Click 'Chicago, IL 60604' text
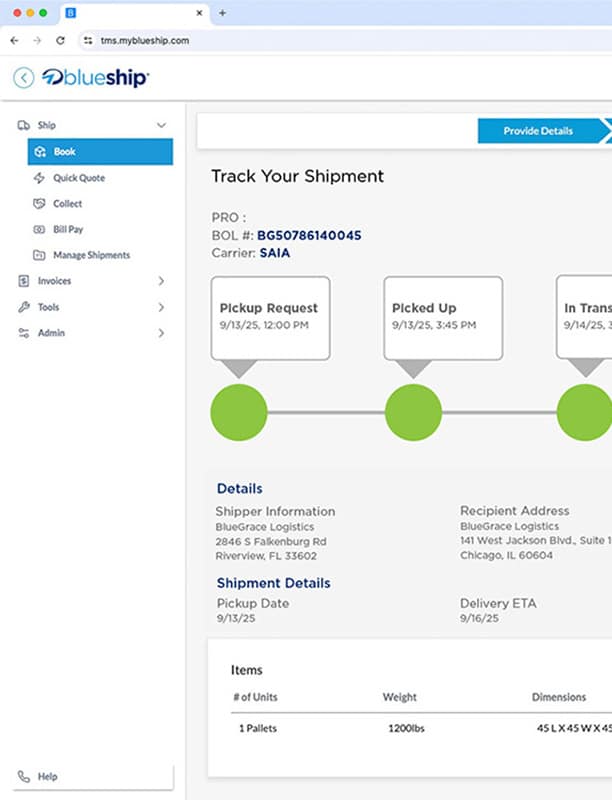 point(506,555)
